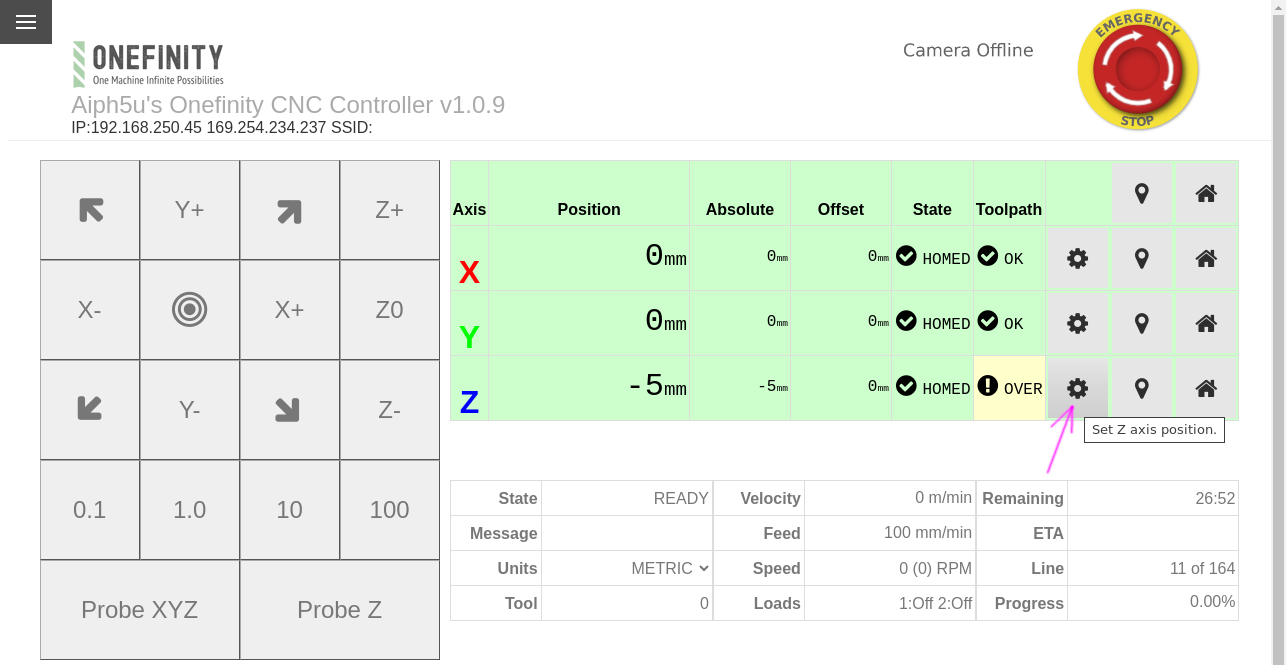Jog diagonally with the up-right arrow
This screenshot has width=1286, height=665.
(290, 210)
